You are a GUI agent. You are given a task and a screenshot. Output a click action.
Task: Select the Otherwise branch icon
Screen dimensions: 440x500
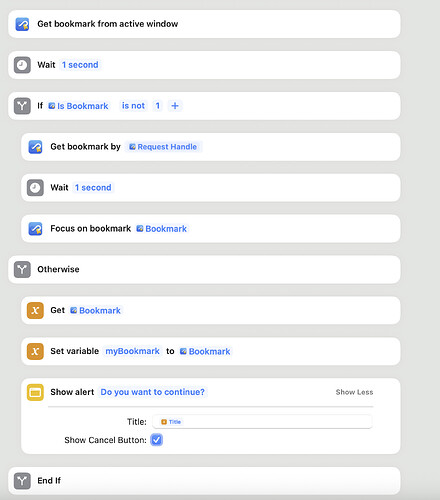[22, 269]
